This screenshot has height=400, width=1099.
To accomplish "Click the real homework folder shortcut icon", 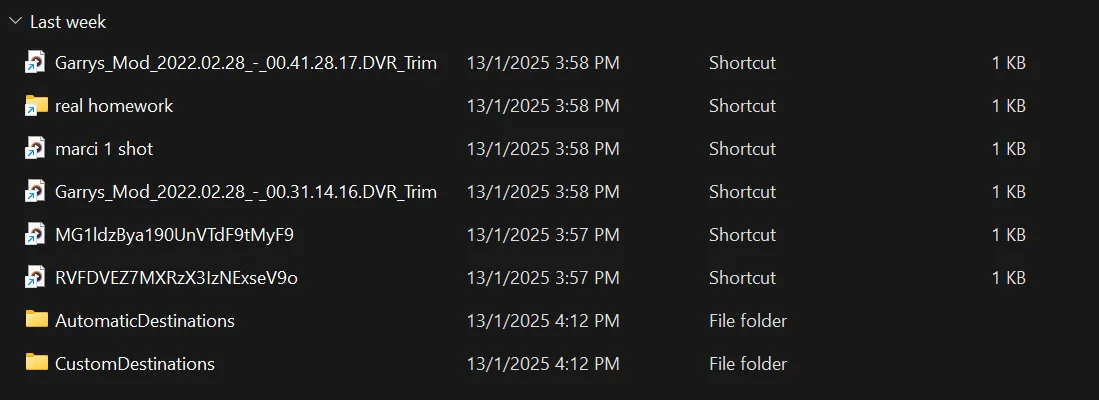I will (x=36, y=106).
